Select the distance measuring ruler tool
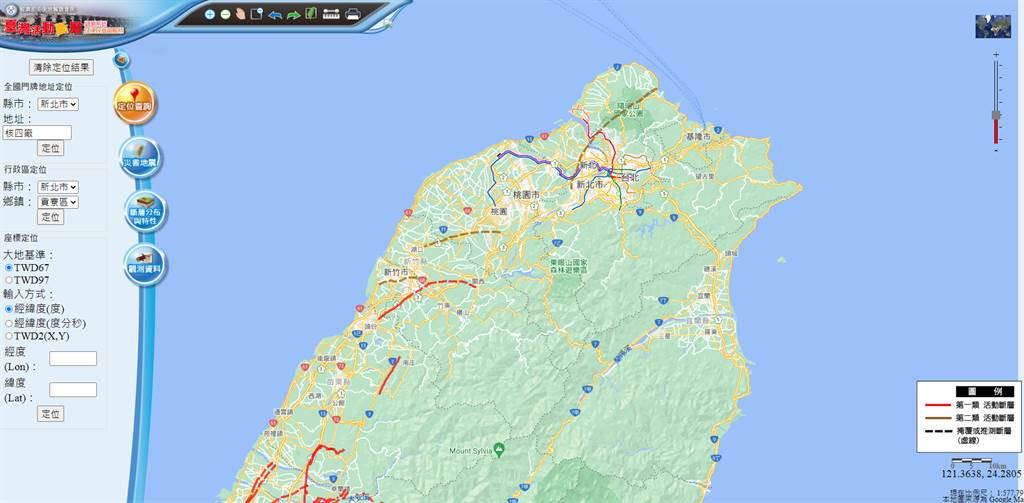This screenshot has width=1024, height=503. tap(331, 14)
